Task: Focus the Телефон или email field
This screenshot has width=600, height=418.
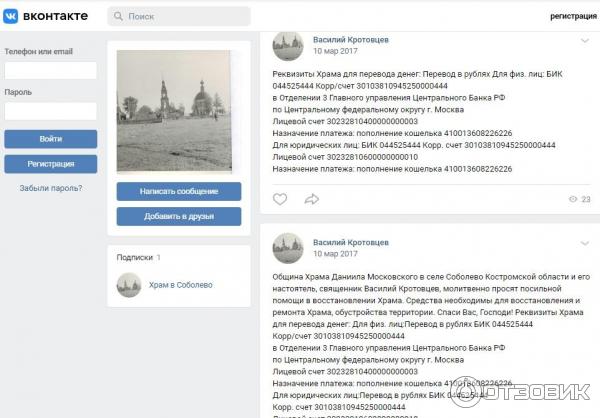Action: tap(51, 70)
